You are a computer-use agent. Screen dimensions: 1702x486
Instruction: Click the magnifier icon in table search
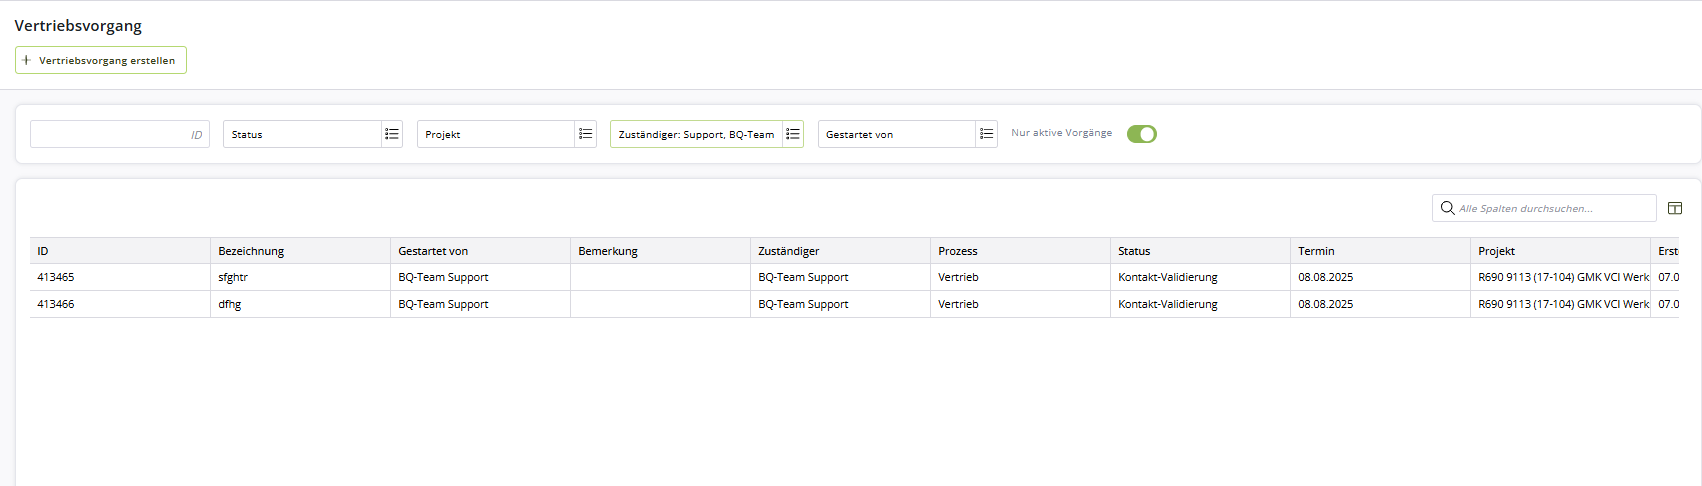[1447, 208]
